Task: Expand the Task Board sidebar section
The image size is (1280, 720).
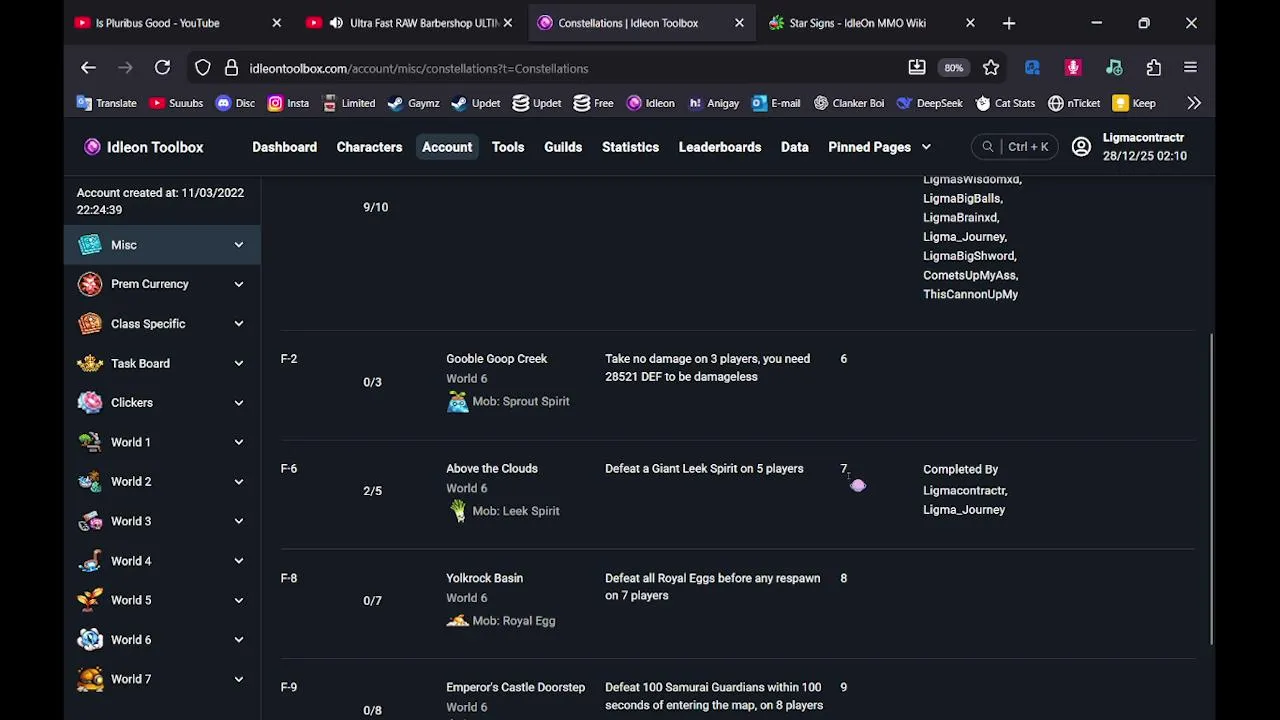Action: pyautogui.click(x=239, y=364)
